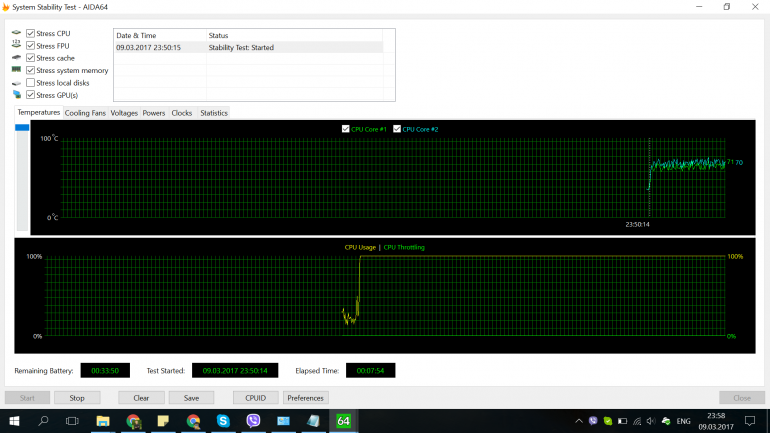This screenshot has width=770, height=433.
Task: Open the Action Center notifications icon
Action: [x=750, y=421]
